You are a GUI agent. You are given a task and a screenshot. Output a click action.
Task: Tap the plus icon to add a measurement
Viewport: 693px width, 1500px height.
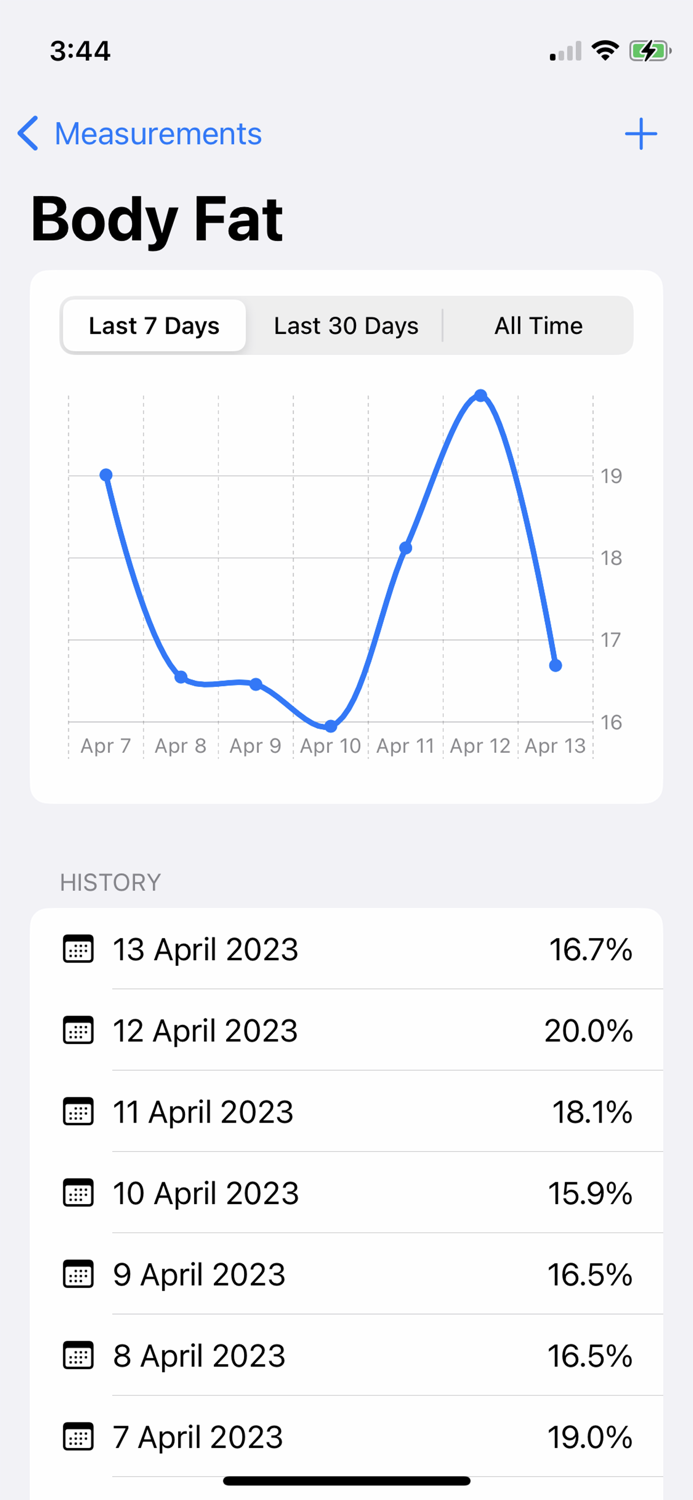[x=641, y=134]
